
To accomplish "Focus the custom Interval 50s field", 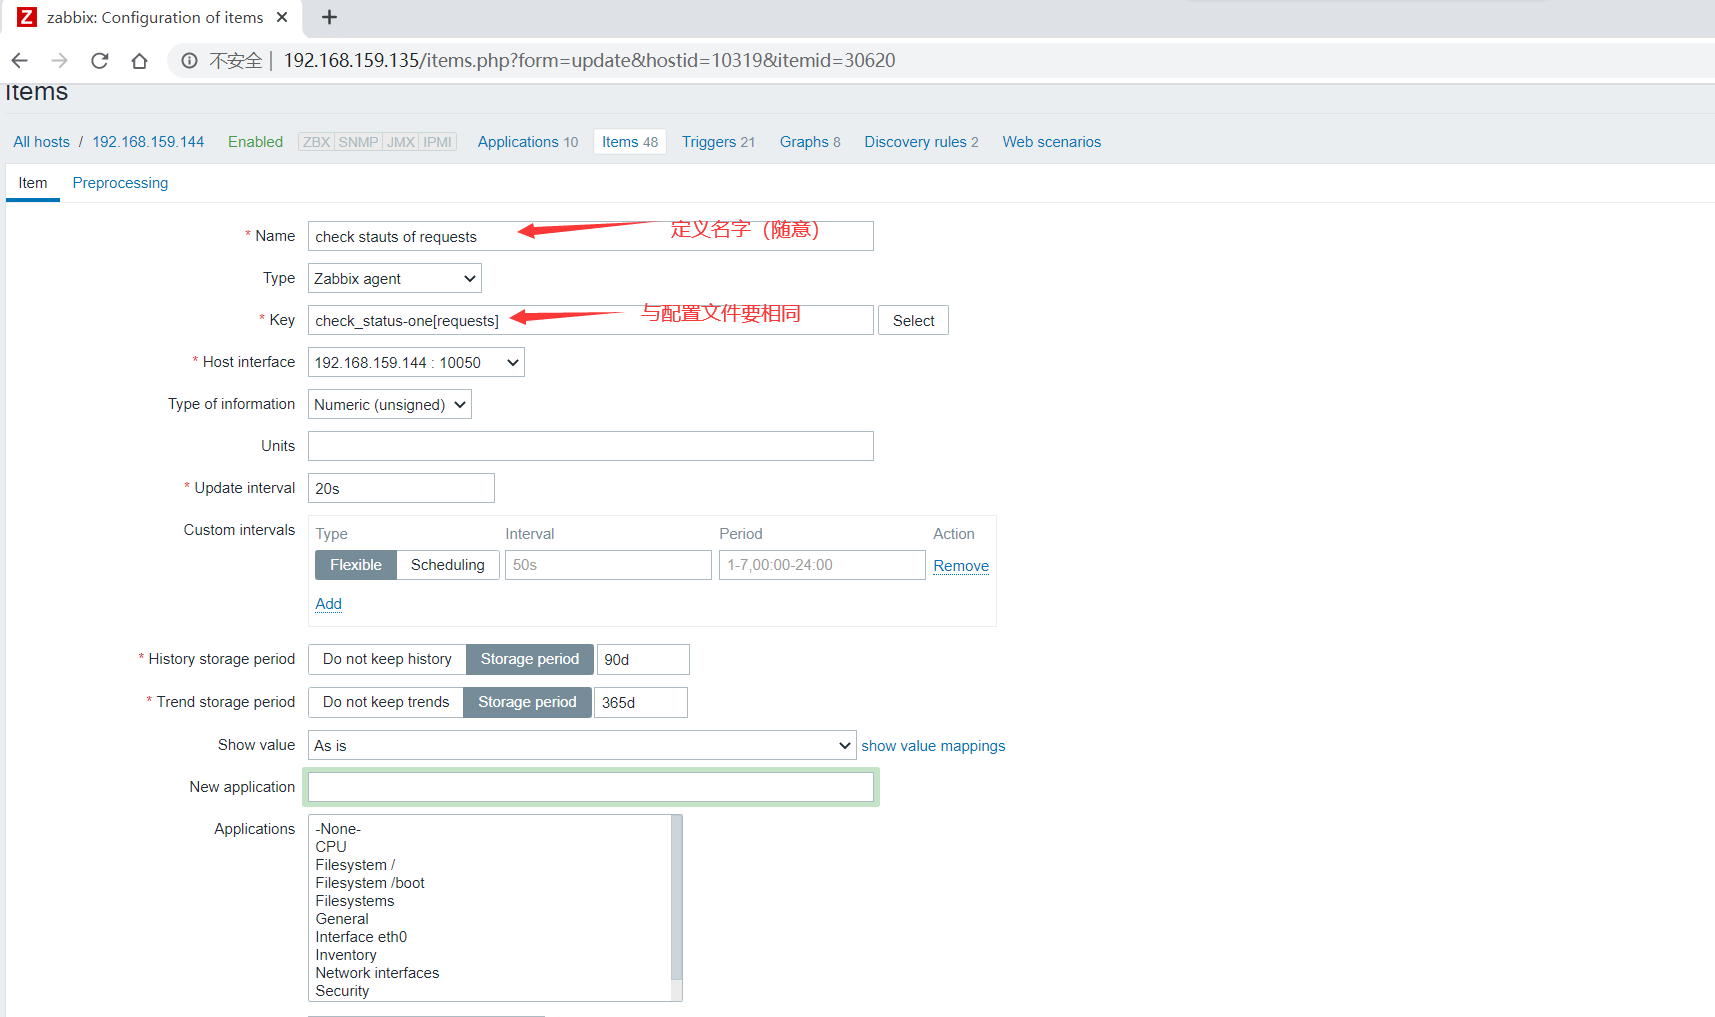I will coord(608,565).
